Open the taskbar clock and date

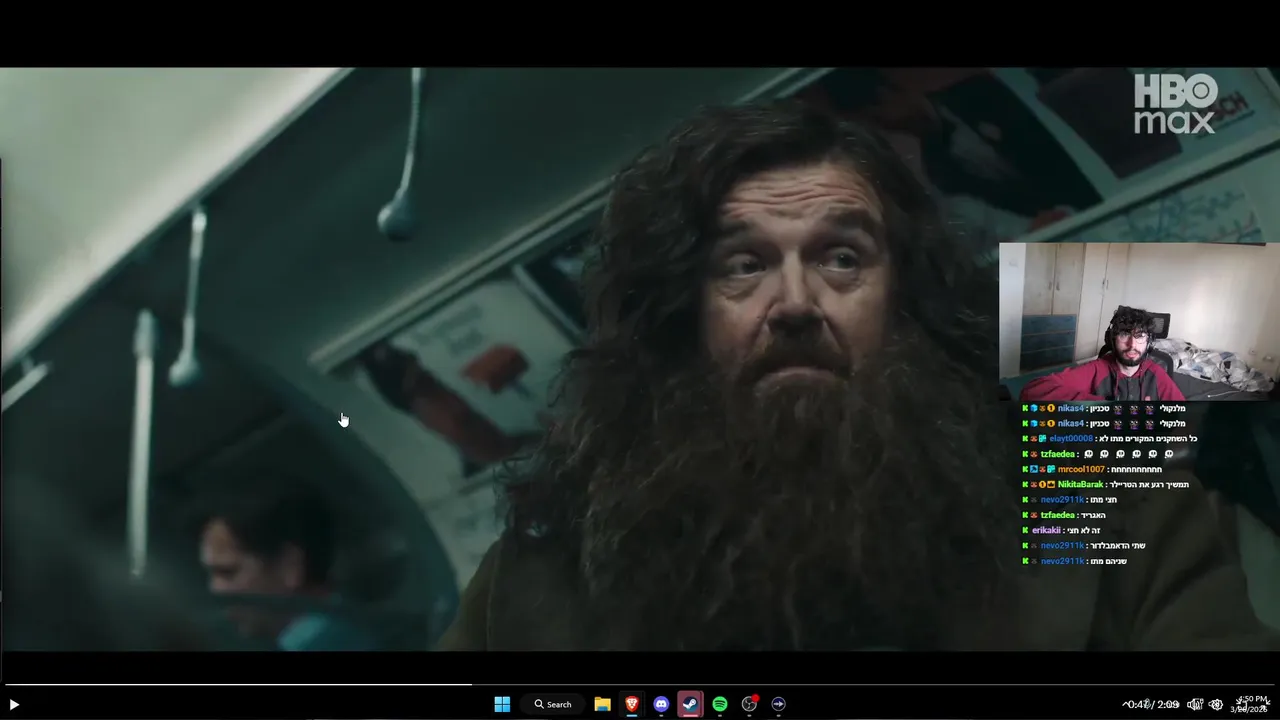[1250, 704]
